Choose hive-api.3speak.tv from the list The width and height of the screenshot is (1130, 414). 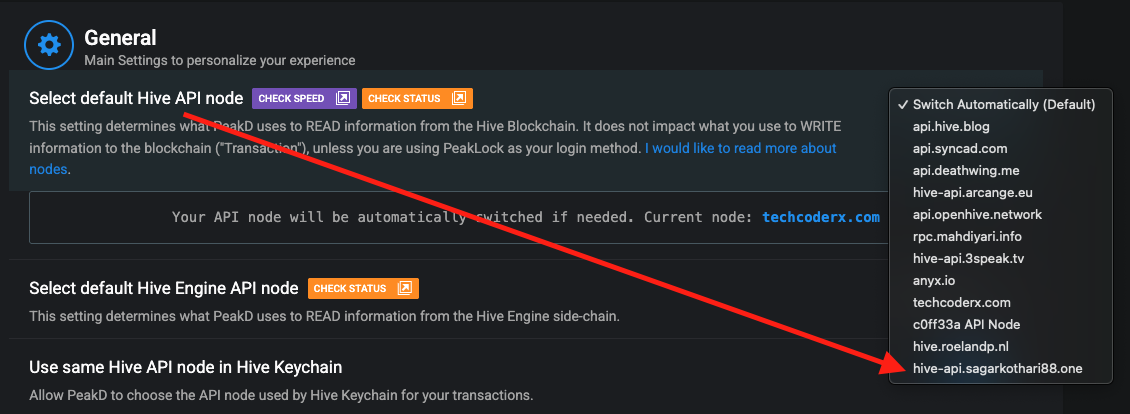point(969,259)
